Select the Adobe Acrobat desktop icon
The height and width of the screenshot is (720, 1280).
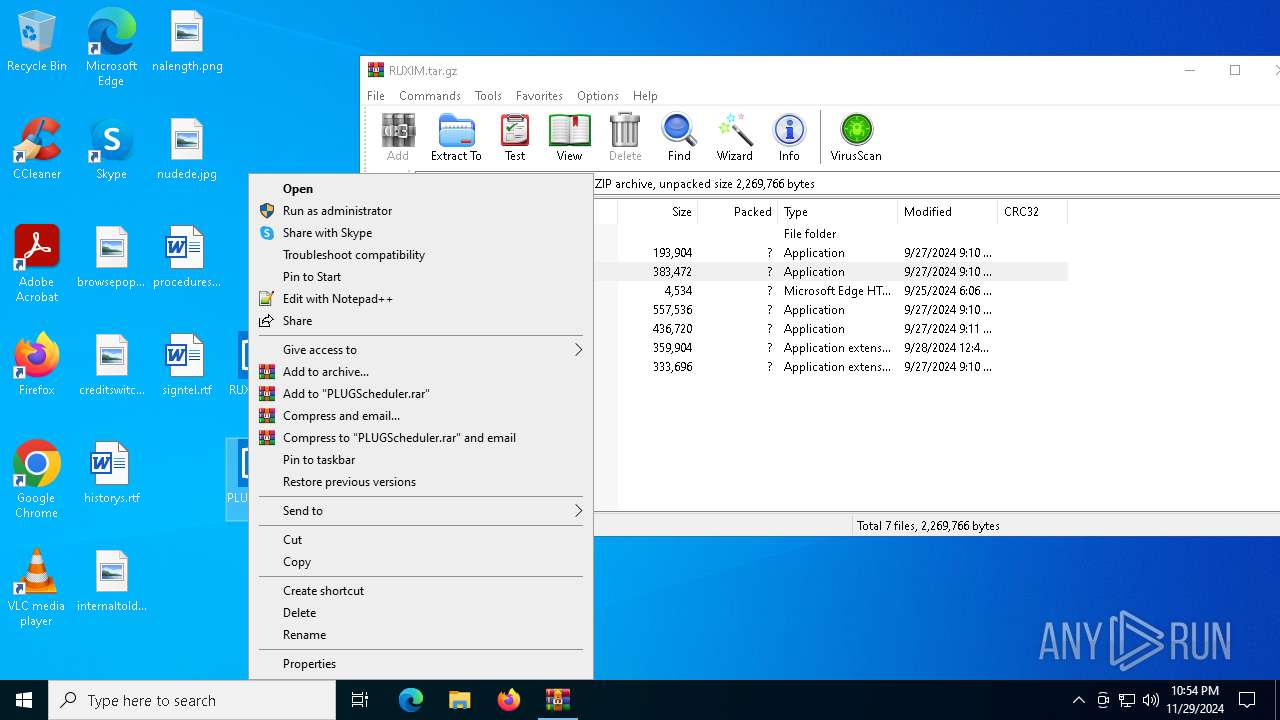tap(37, 264)
